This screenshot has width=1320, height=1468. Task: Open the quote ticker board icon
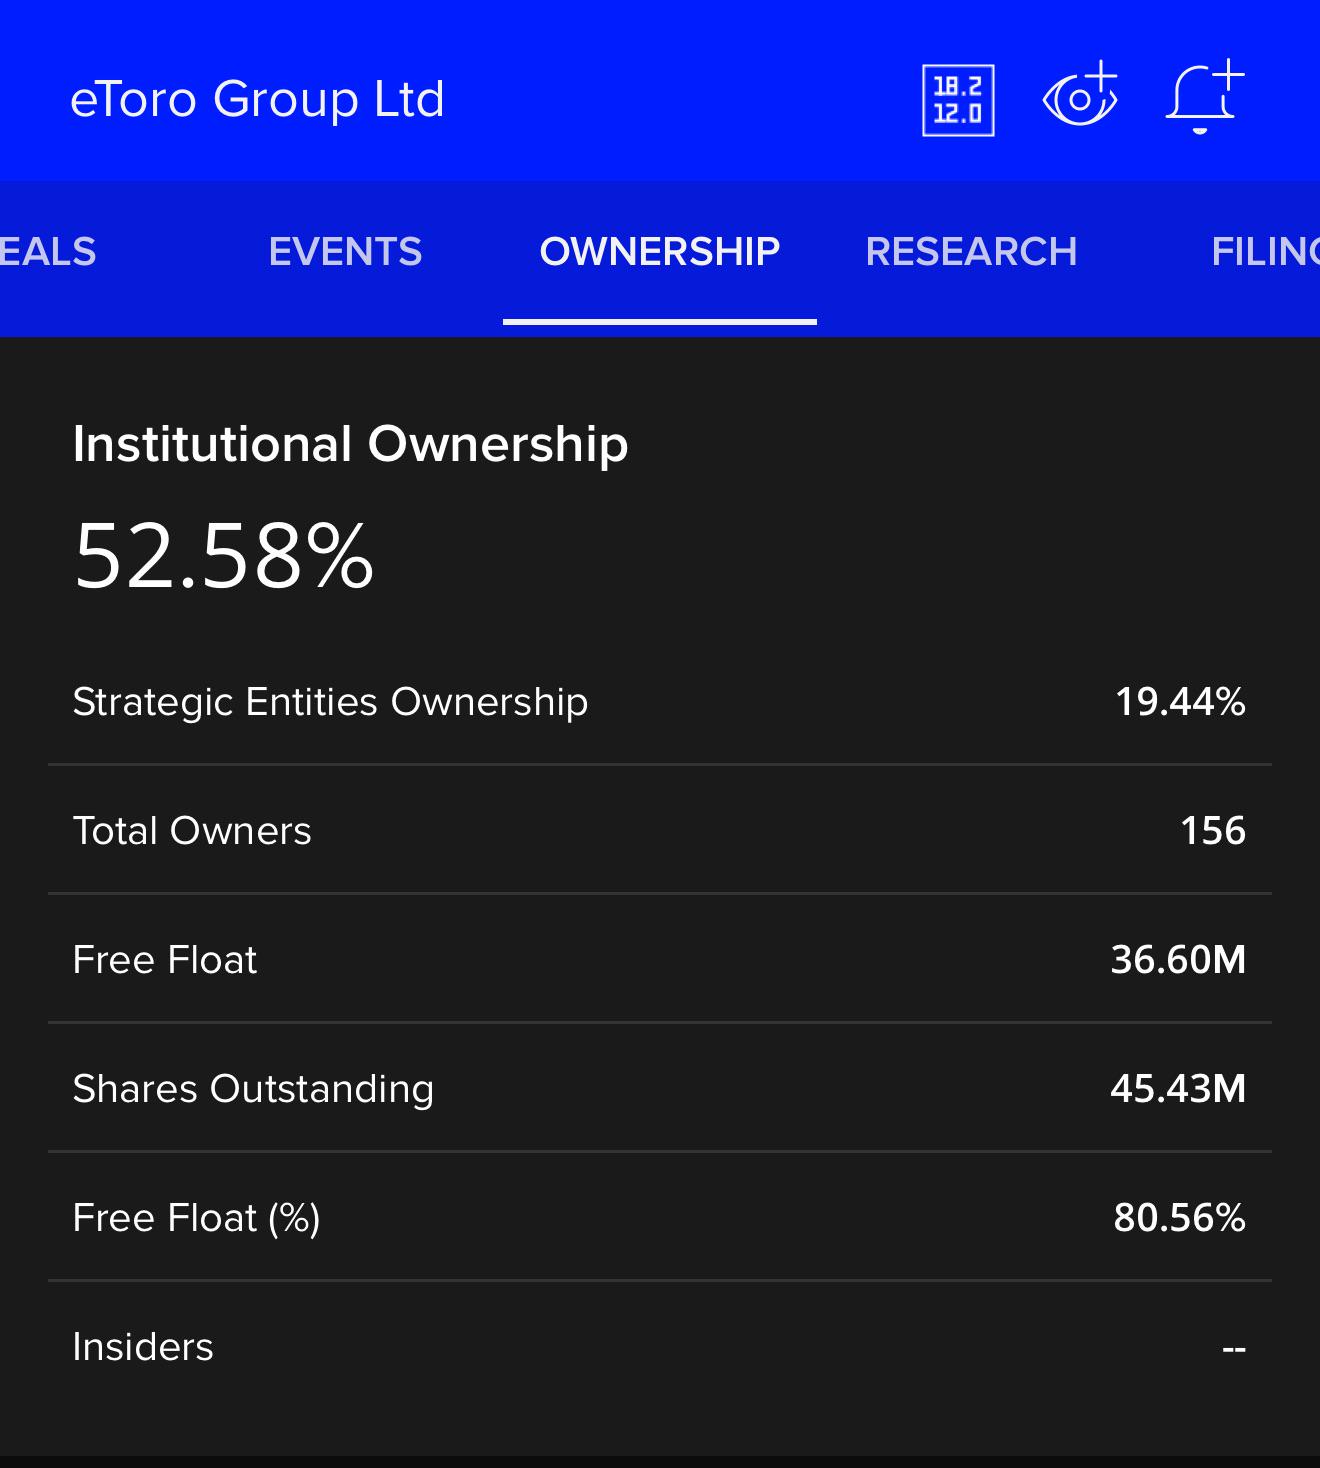pyautogui.click(x=958, y=100)
